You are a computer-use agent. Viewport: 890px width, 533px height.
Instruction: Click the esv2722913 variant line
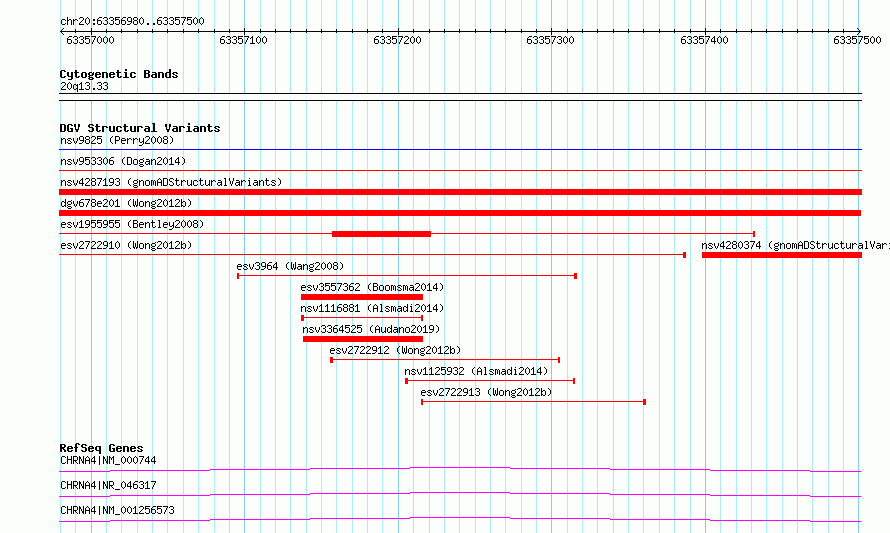[534, 402]
